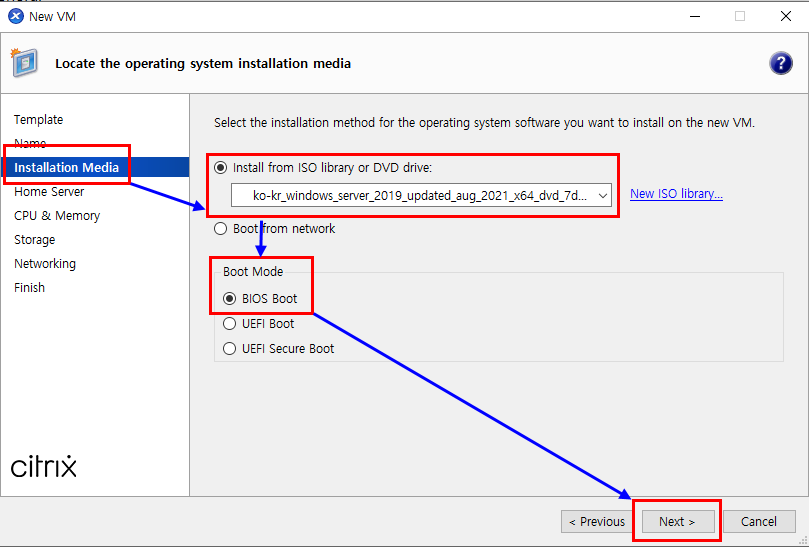This screenshot has height=547, width=809.
Task: Go to the Storage step
Action: (x=35, y=240)
